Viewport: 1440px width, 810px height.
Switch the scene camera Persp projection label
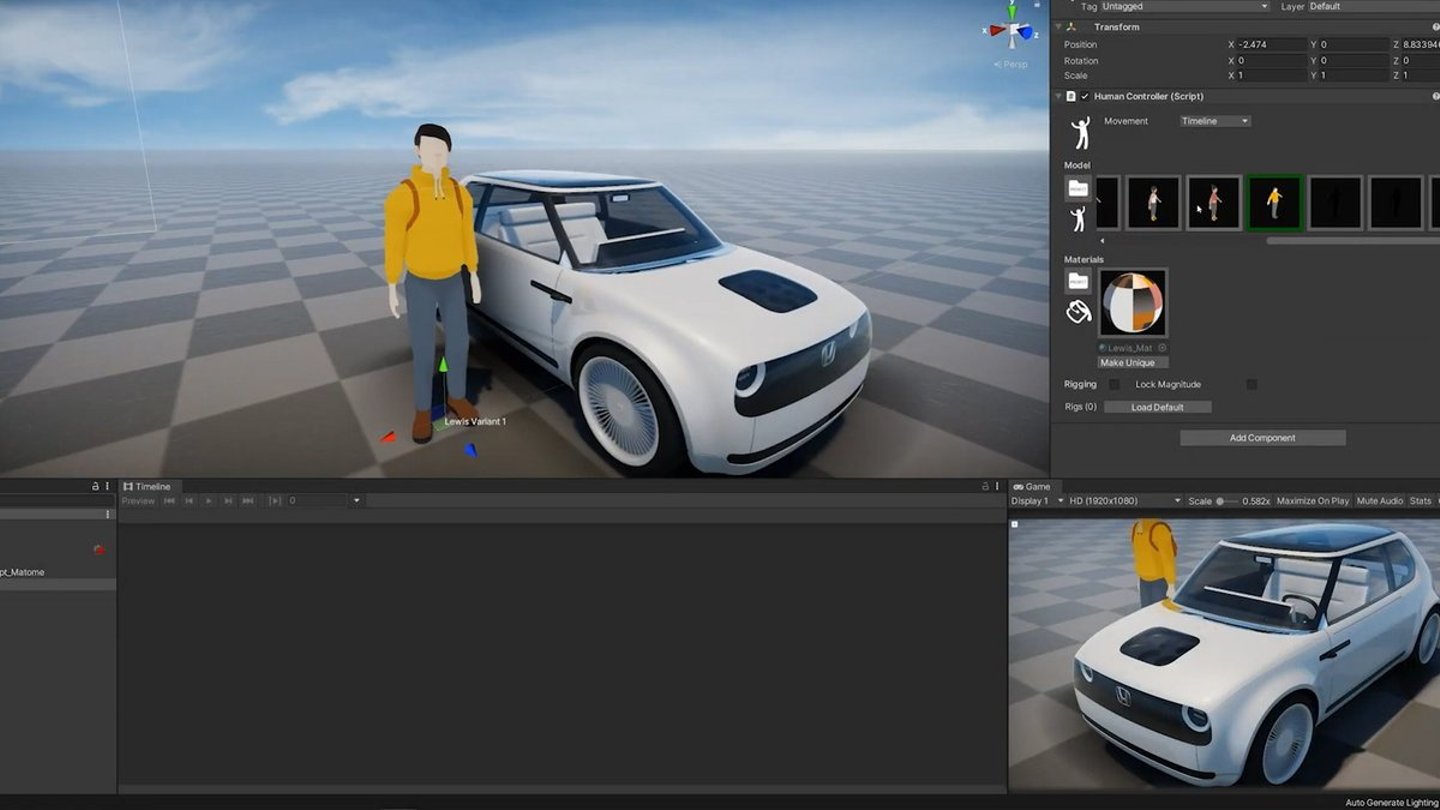click(1011, 64)
